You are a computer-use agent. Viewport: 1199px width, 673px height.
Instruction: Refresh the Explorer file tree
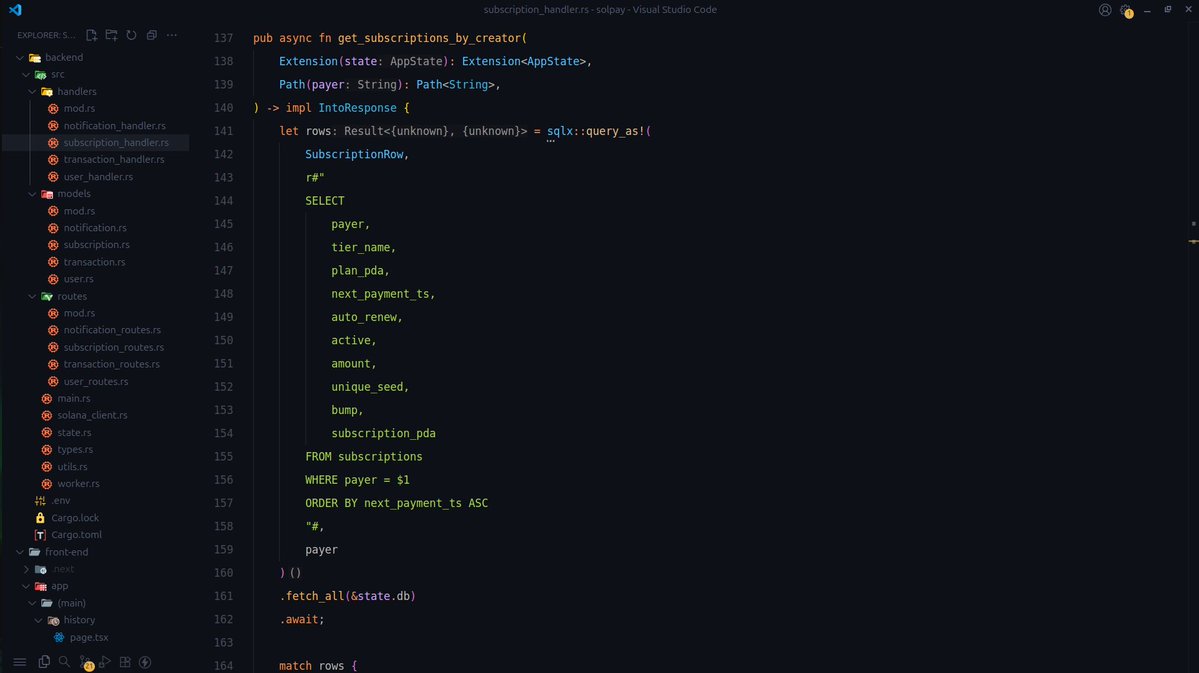(x=132, y=35)
